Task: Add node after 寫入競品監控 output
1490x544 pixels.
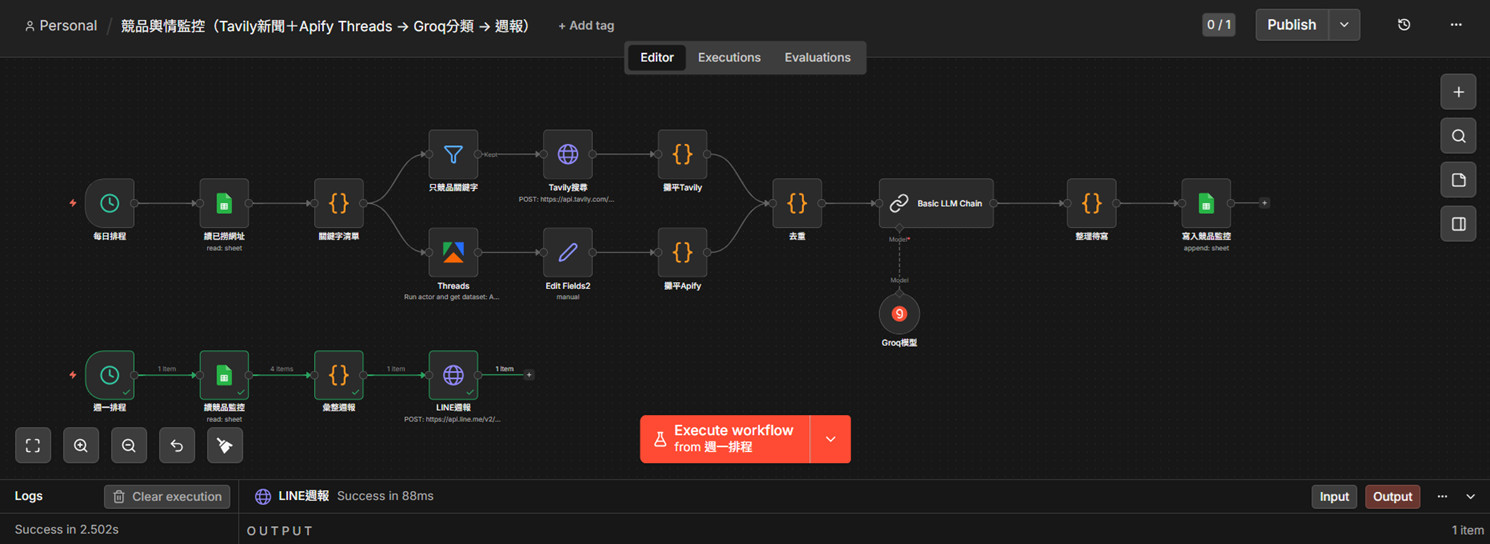Action: [x=1264, y=203]
